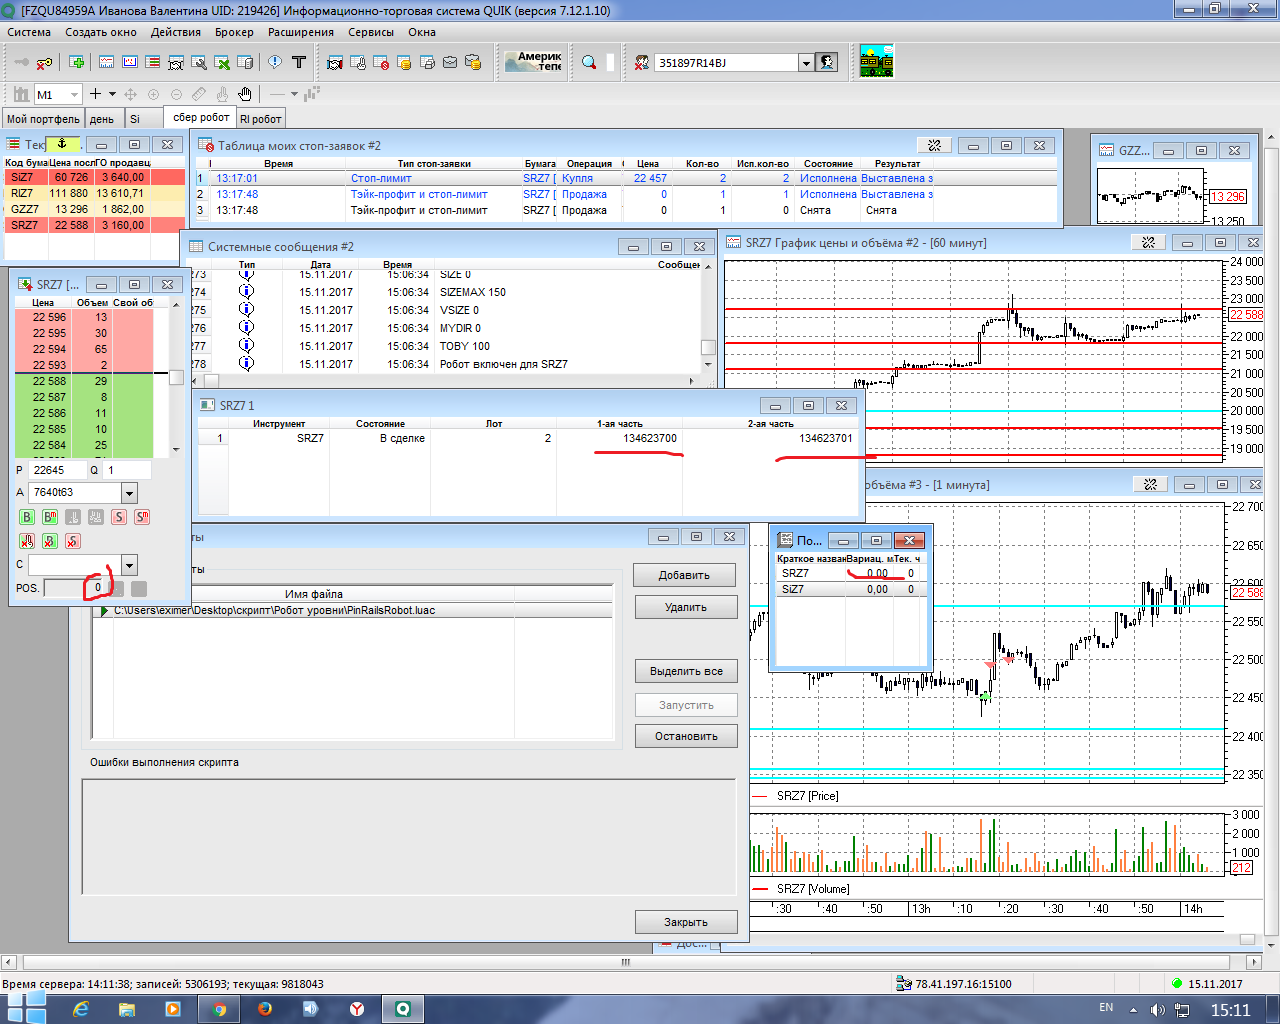Click the green plus create-window icon
Image resolution: width=1280 pixels, height=1024 pixels.
[76, 62]
